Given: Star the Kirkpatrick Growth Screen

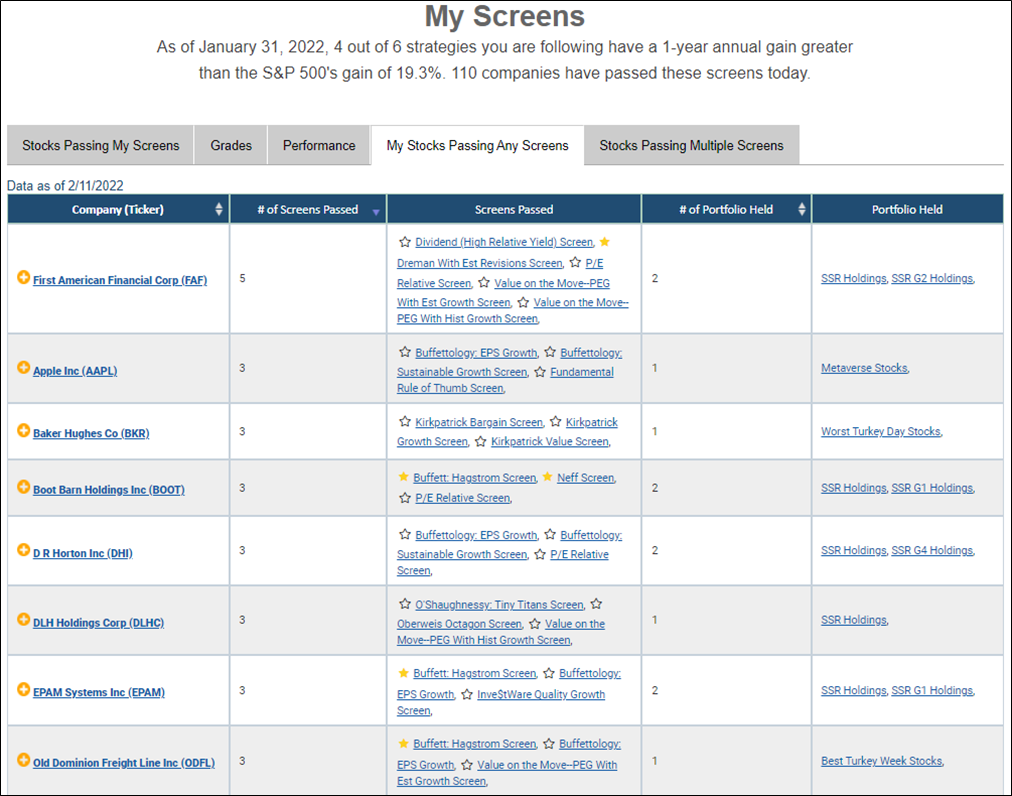Looking at the screenshot, I should click(556, 422).
